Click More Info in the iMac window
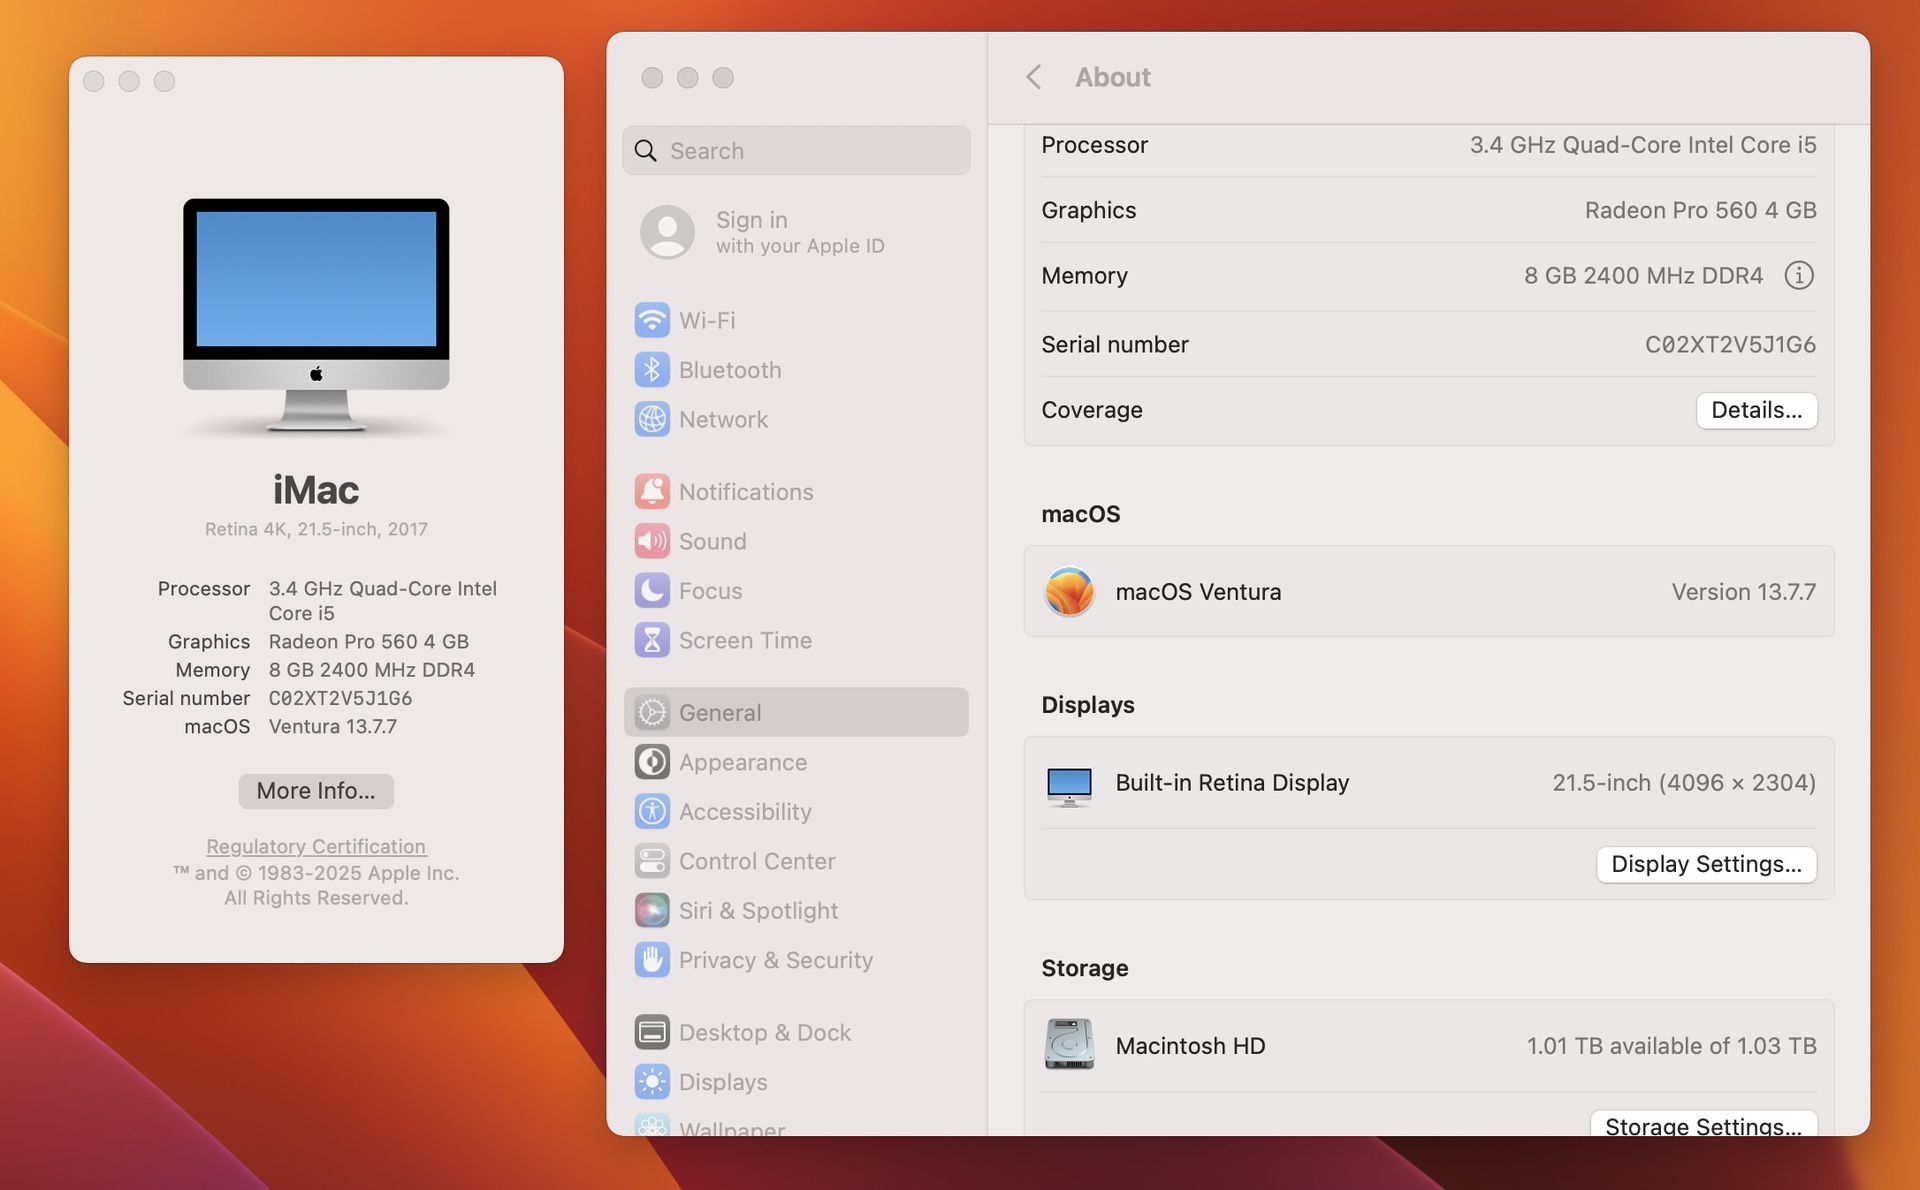Viewport: 1920px width, 1190px height. pos(316,791)
